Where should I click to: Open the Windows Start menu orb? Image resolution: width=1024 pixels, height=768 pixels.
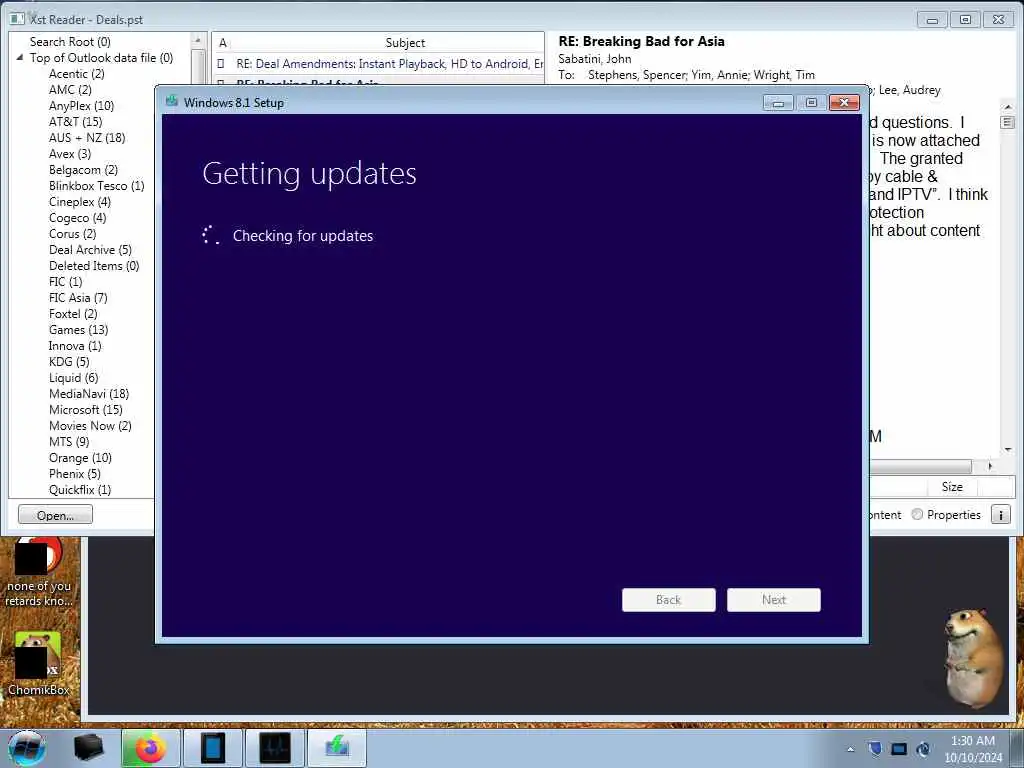coord(27,748)
